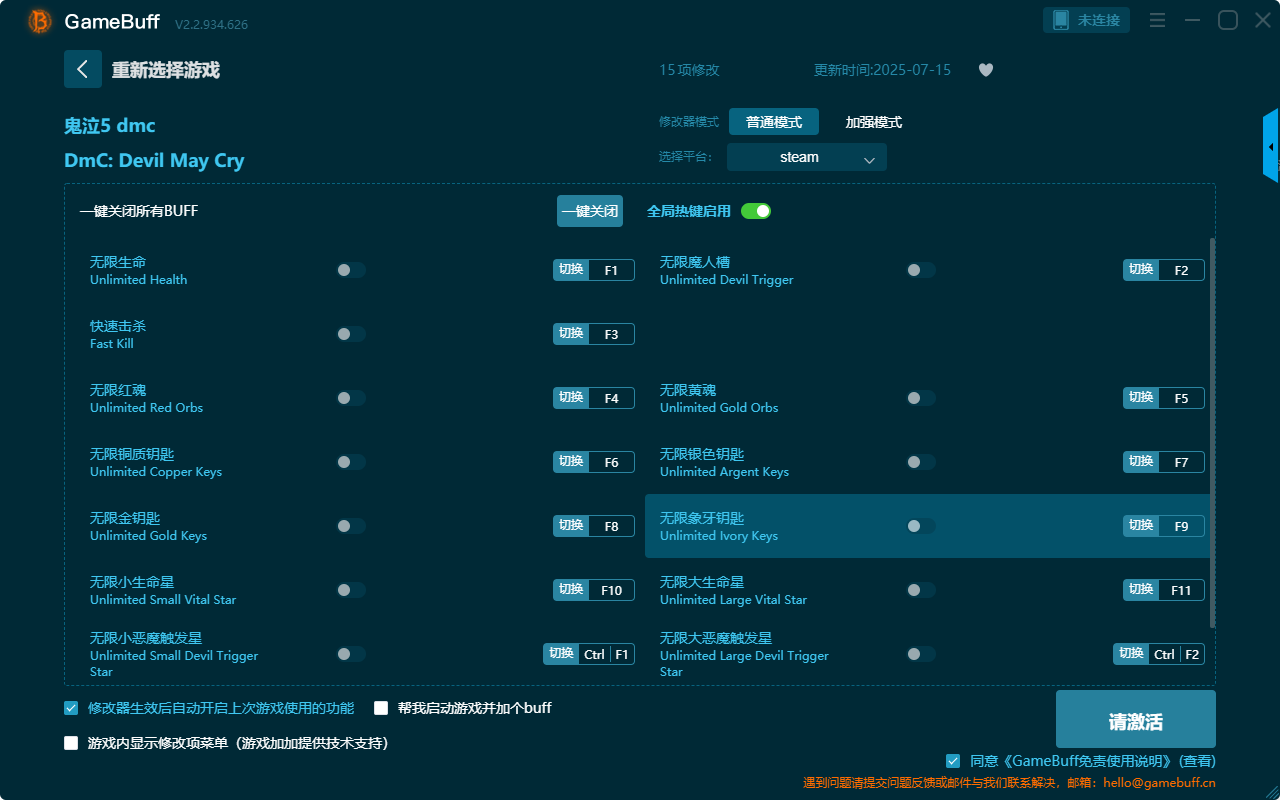
Task: Toggle Unlimited Health switch
Action: pyautogui.click(x=351, y=270)
